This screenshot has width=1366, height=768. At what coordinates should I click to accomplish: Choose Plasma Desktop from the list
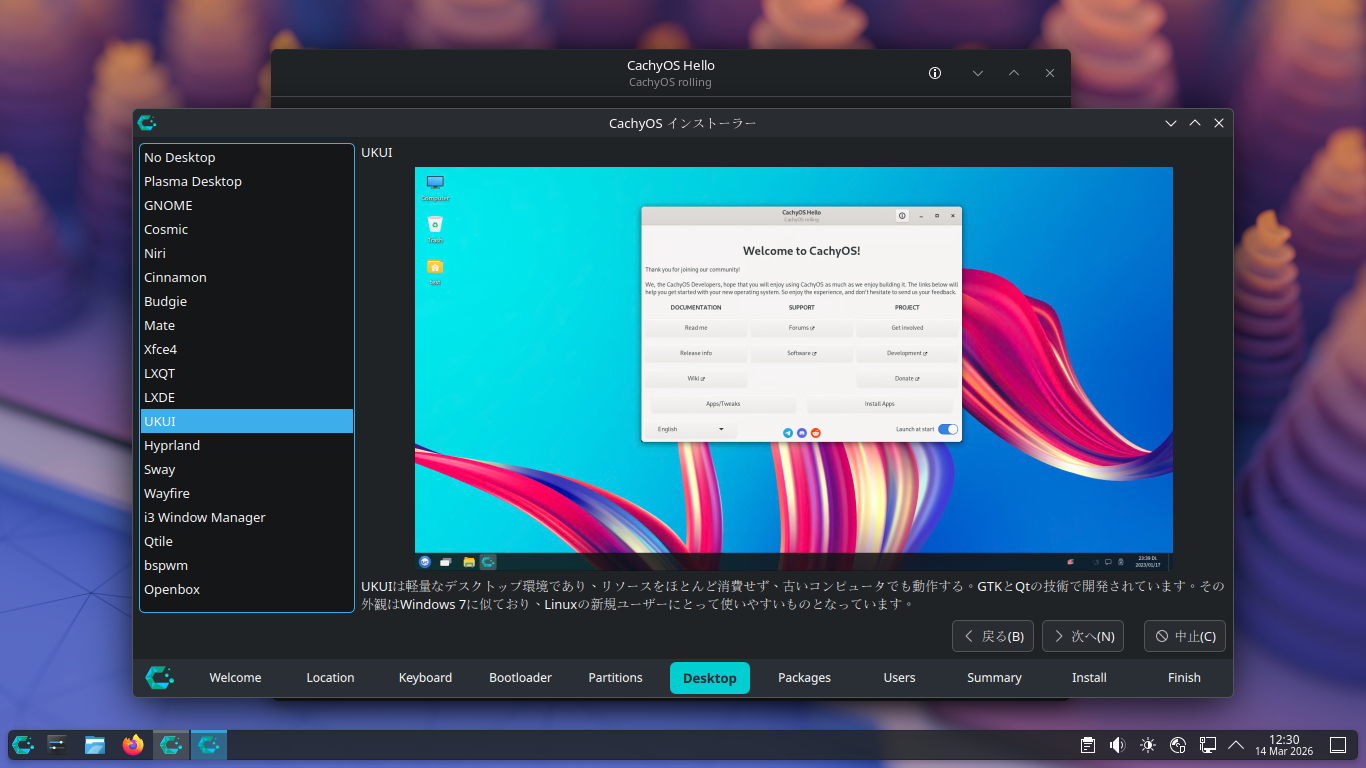247,181
